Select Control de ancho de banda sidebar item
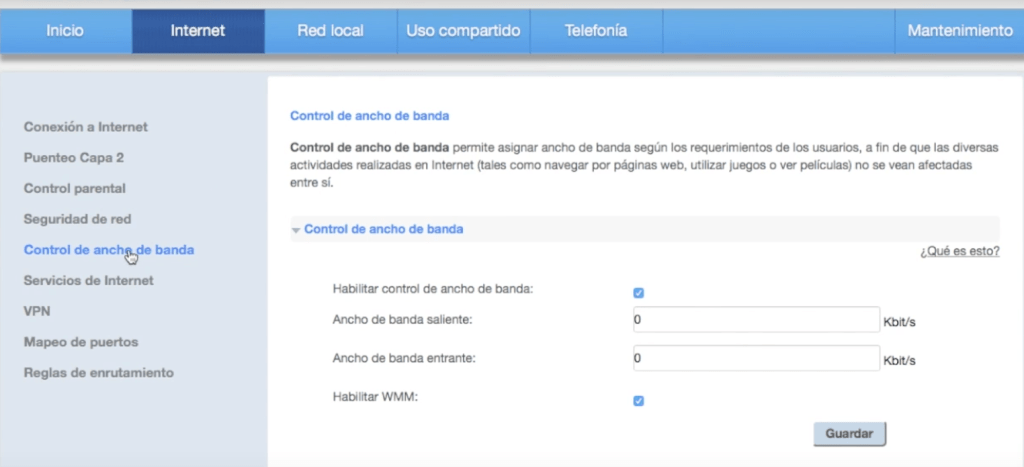This screenshot has height=467, width=1024. point(109,250)
